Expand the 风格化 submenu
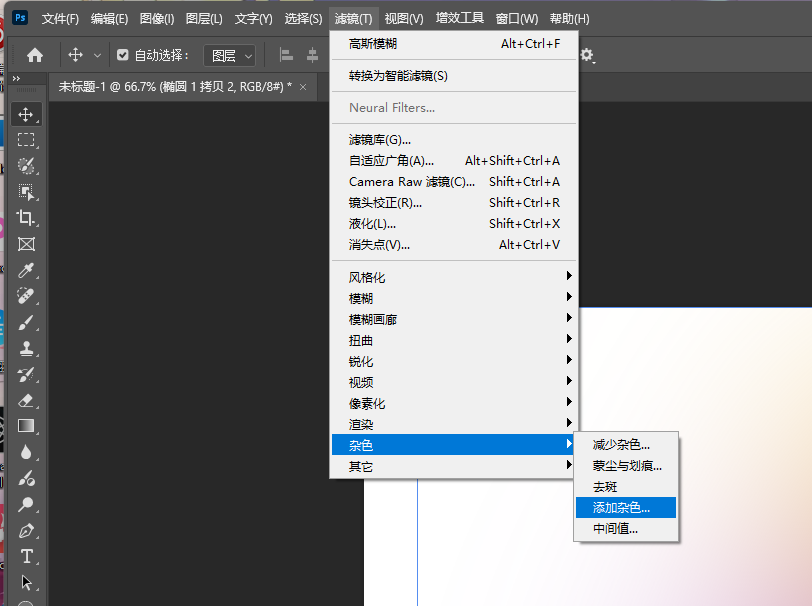This screenshot has height=606, width=812. tap(454, 277)
